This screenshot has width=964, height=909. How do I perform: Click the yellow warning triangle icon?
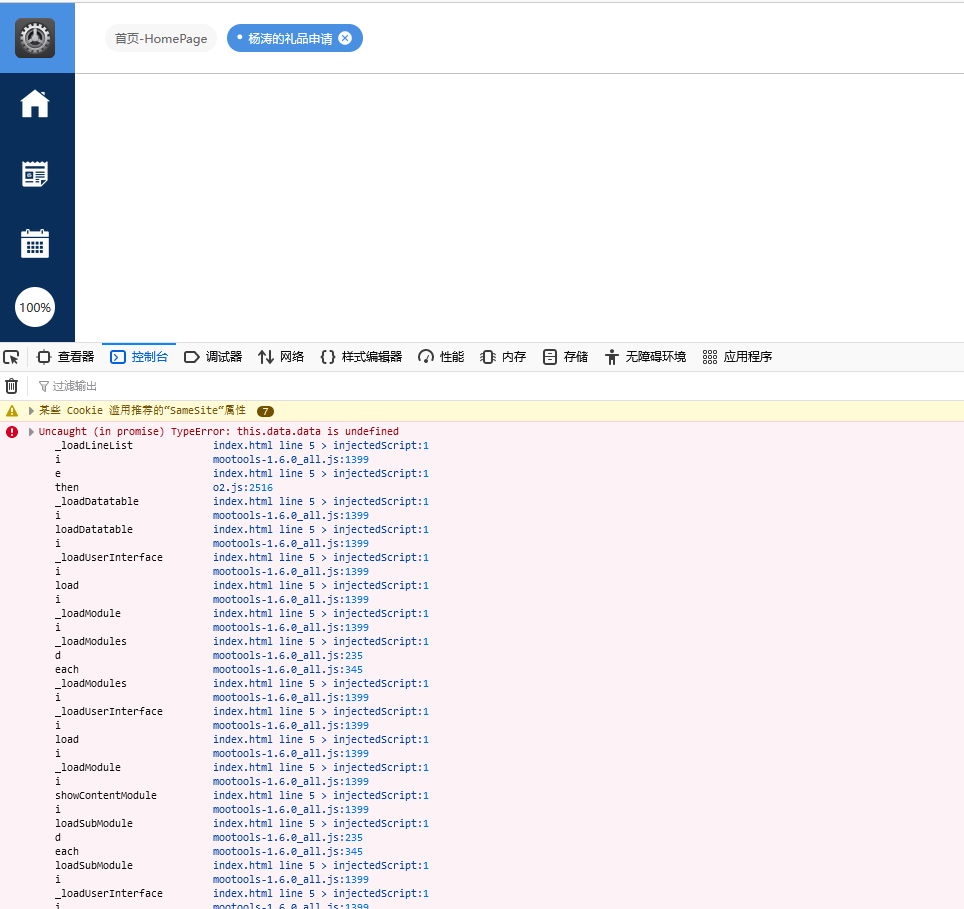click(12, 411)
